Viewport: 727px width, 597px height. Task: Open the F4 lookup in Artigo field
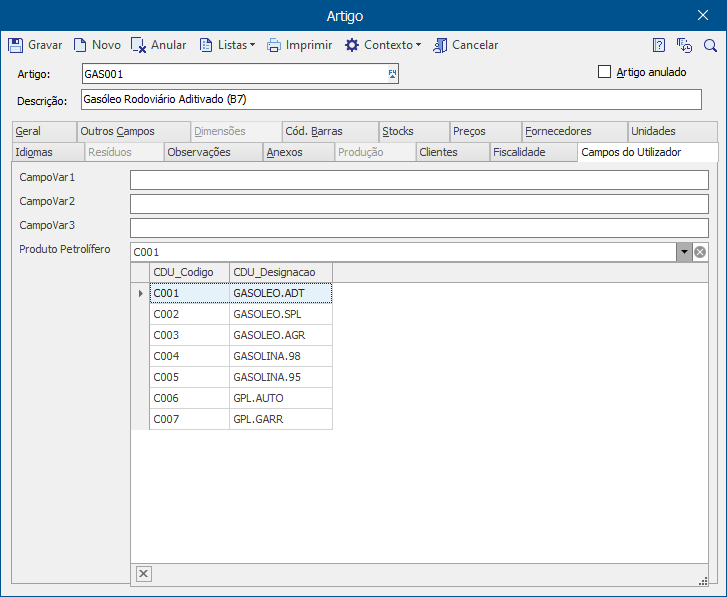pos(392,74)
